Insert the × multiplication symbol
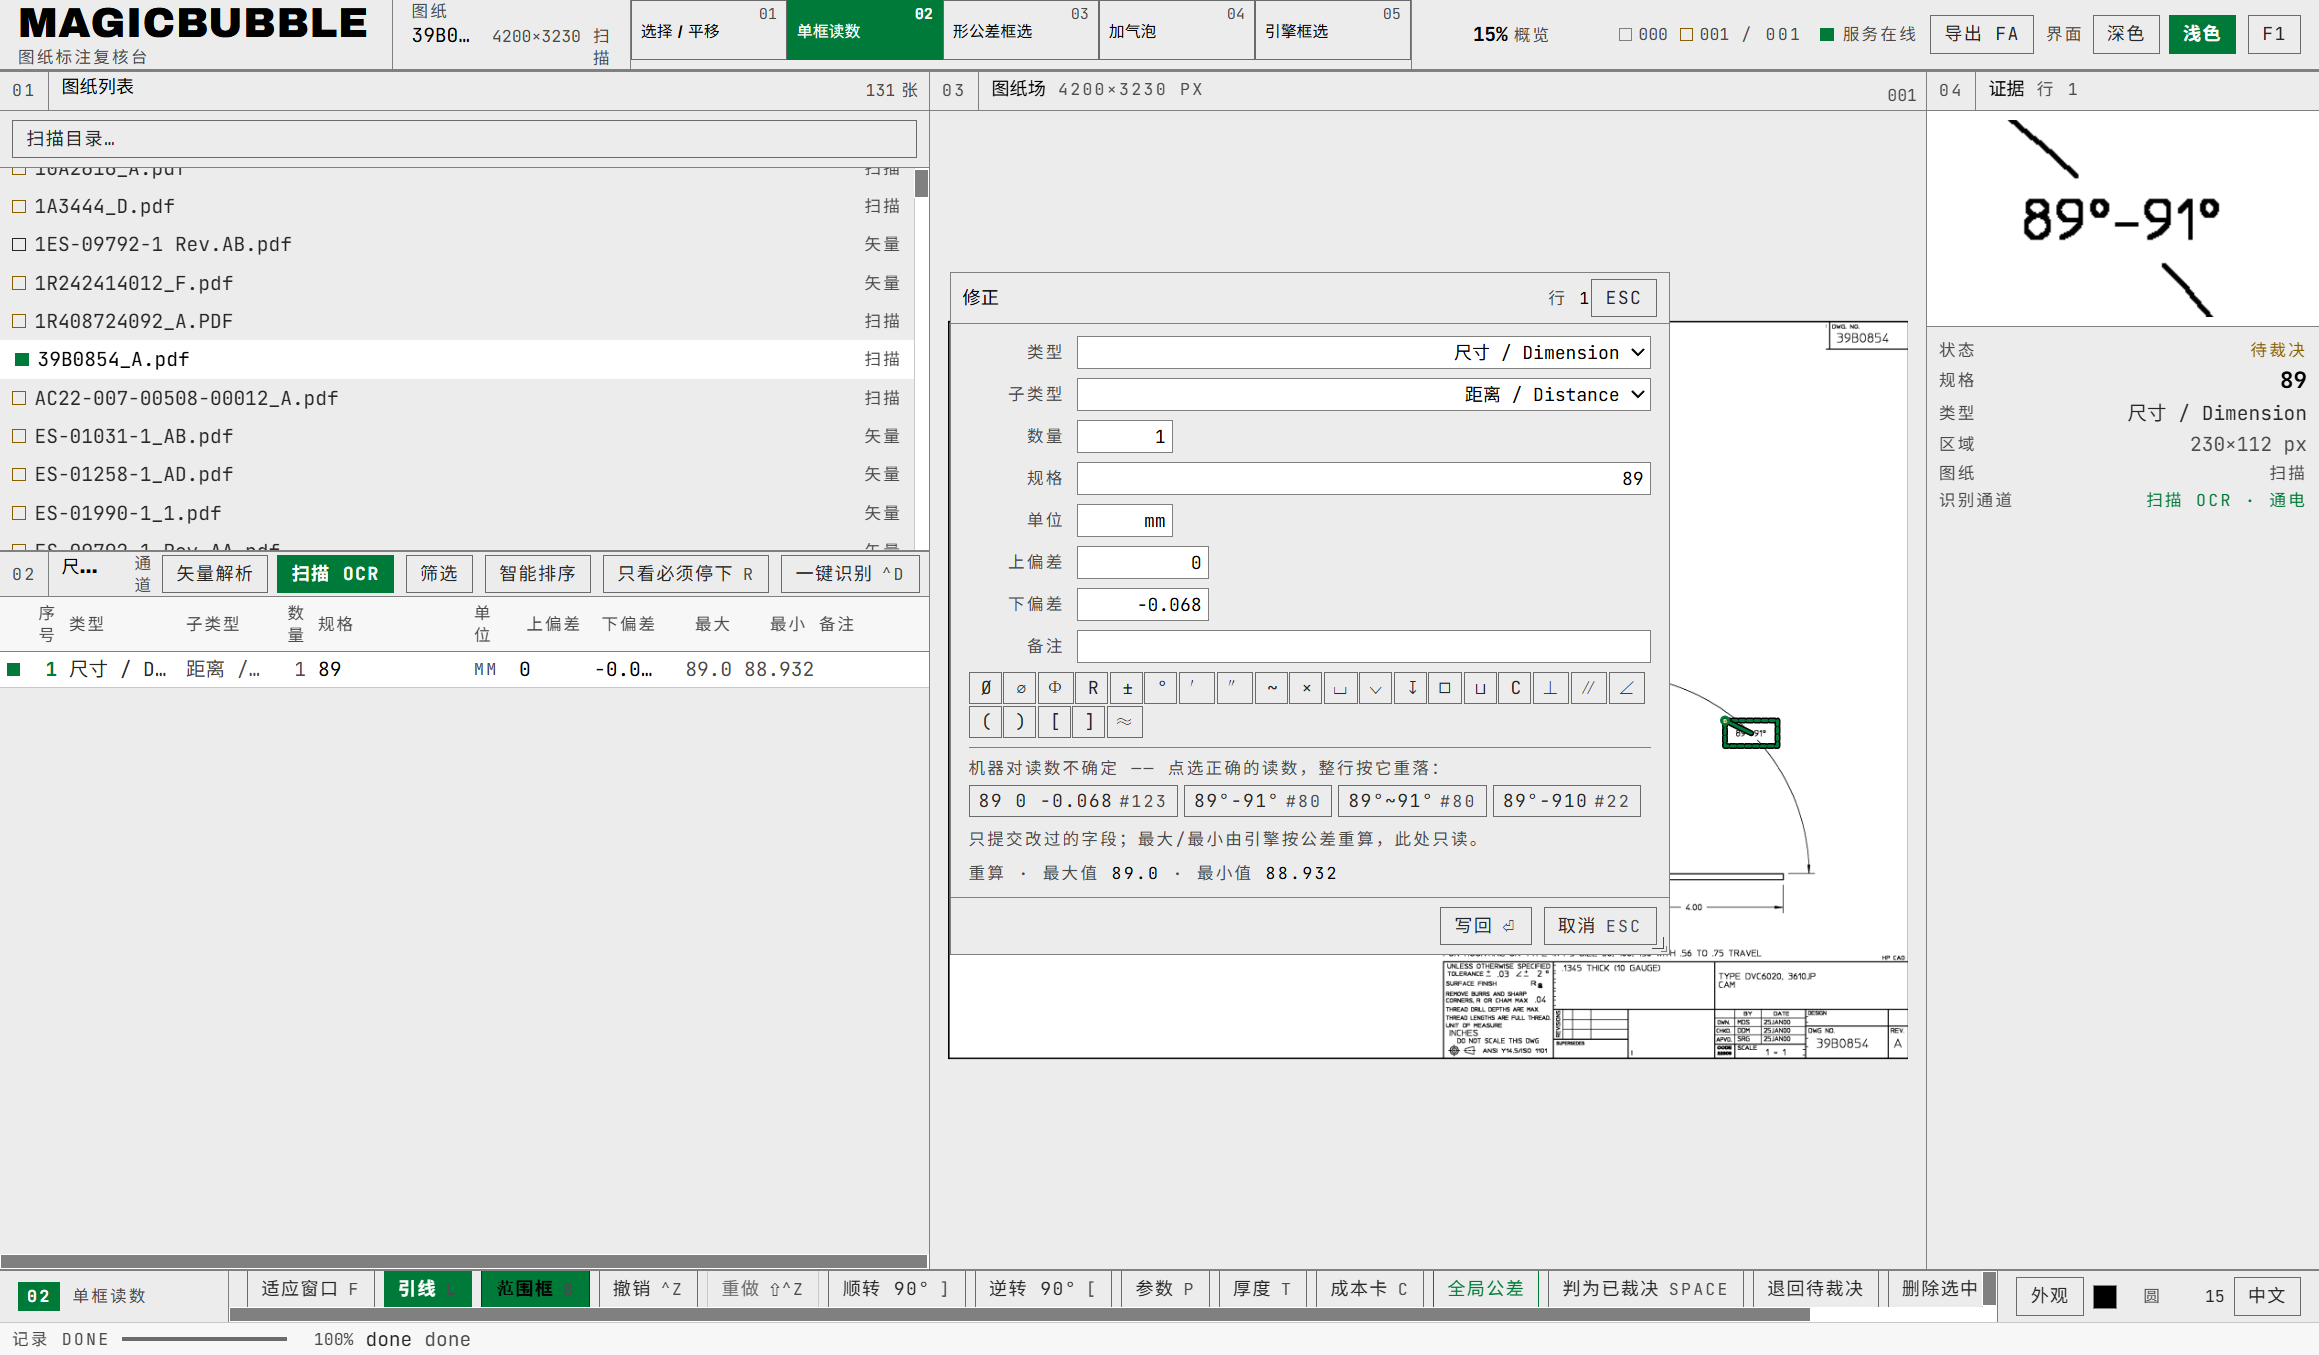Image resolution: width=2319 pixels, height=1355 pixels. point(1306,688)
